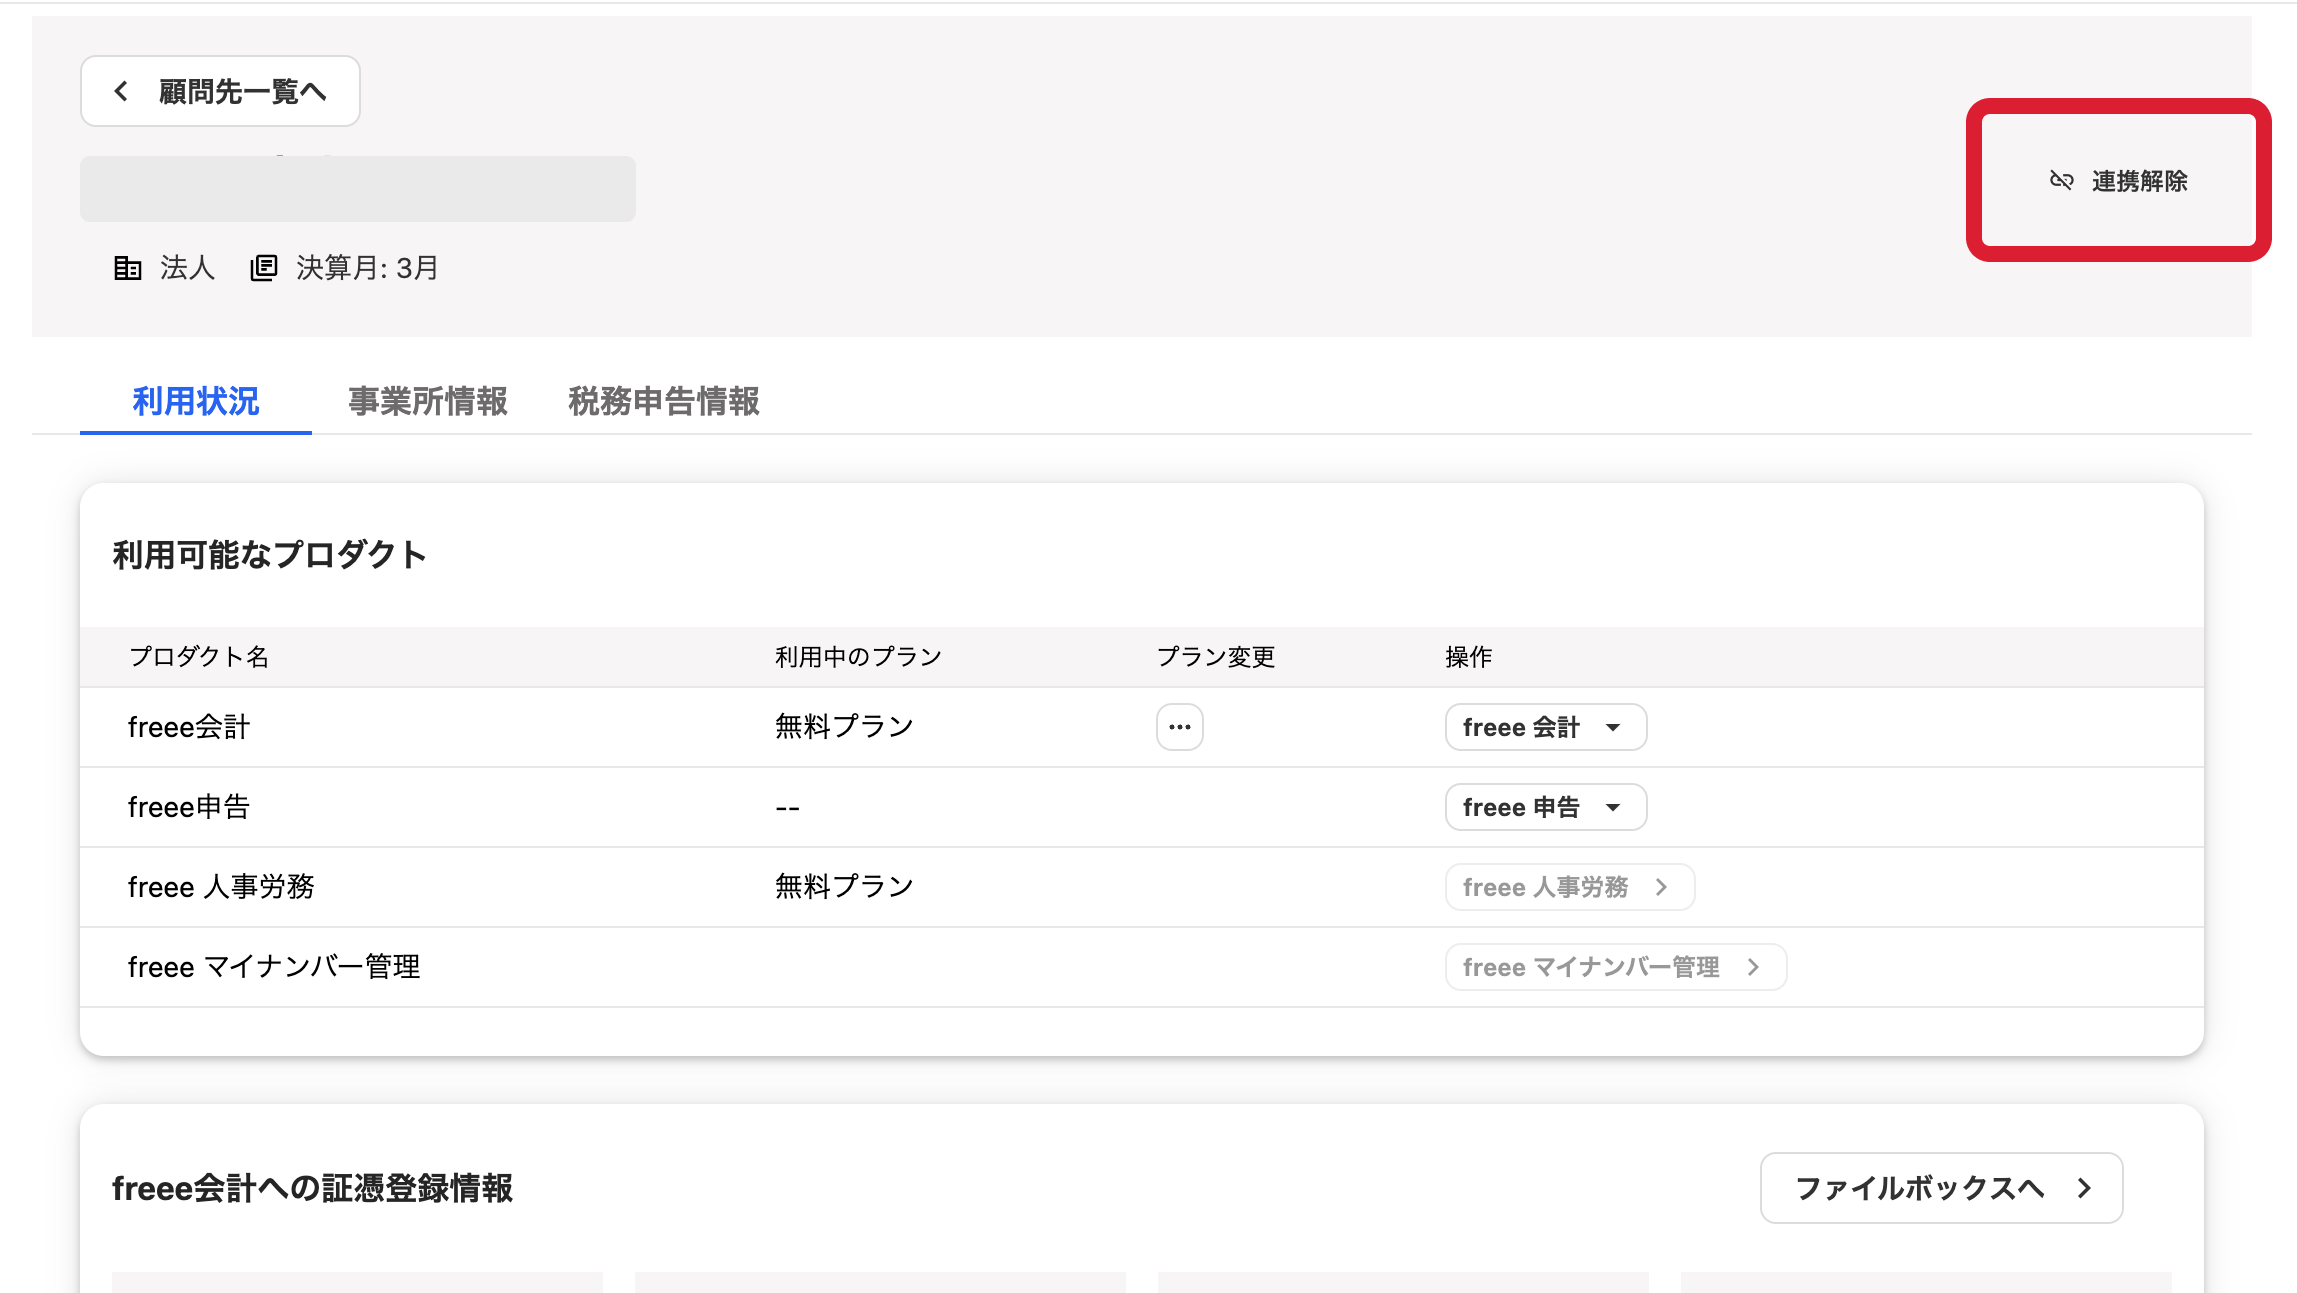The width and height of the screenshot is (2297, 1293).
Task: Click the 連携解除 button
Action: [2118, 180]
